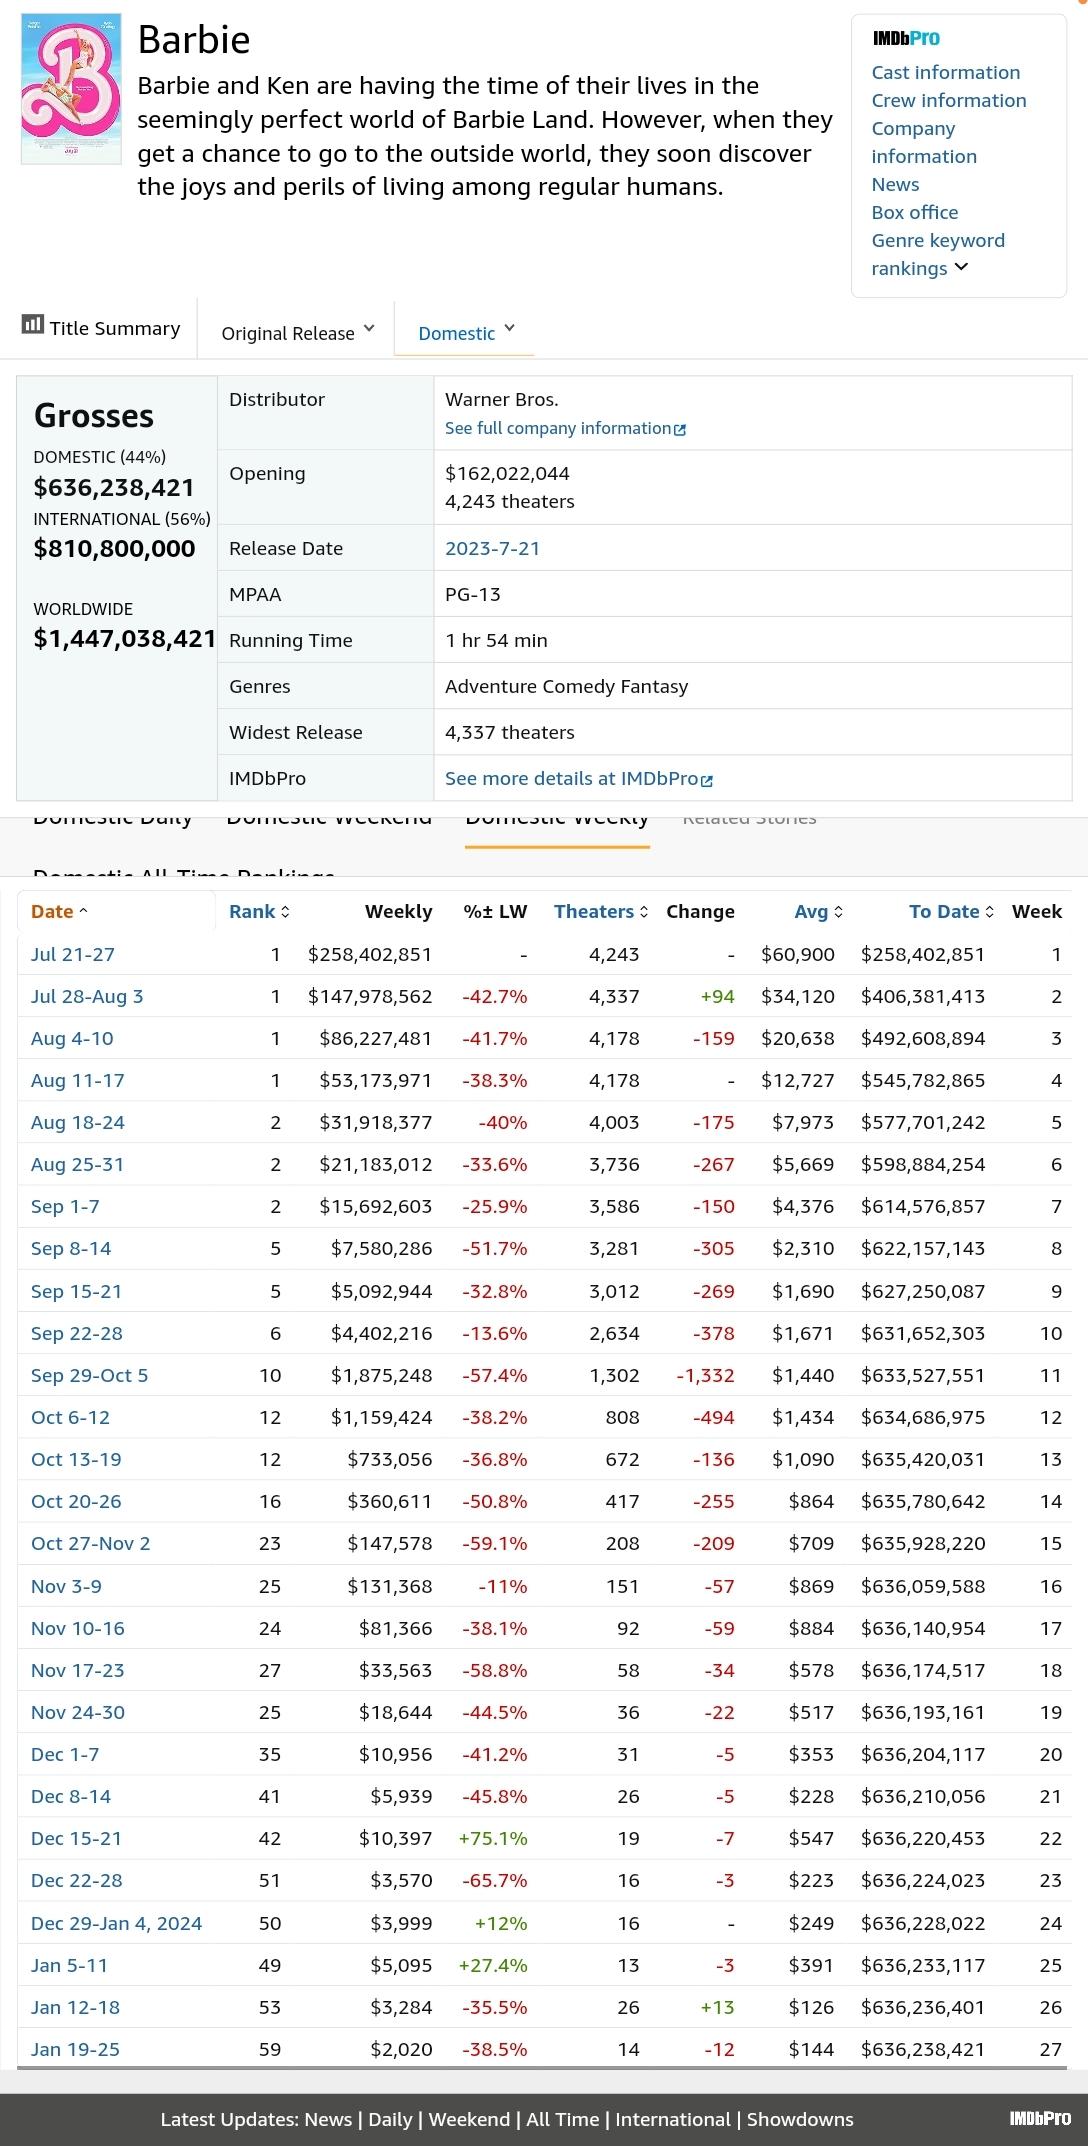The width and height of the screenshot is (1088, 2146).
Task: Open the Dec 29-Jan 4, 2024 week link
Action: (117, 1923)
